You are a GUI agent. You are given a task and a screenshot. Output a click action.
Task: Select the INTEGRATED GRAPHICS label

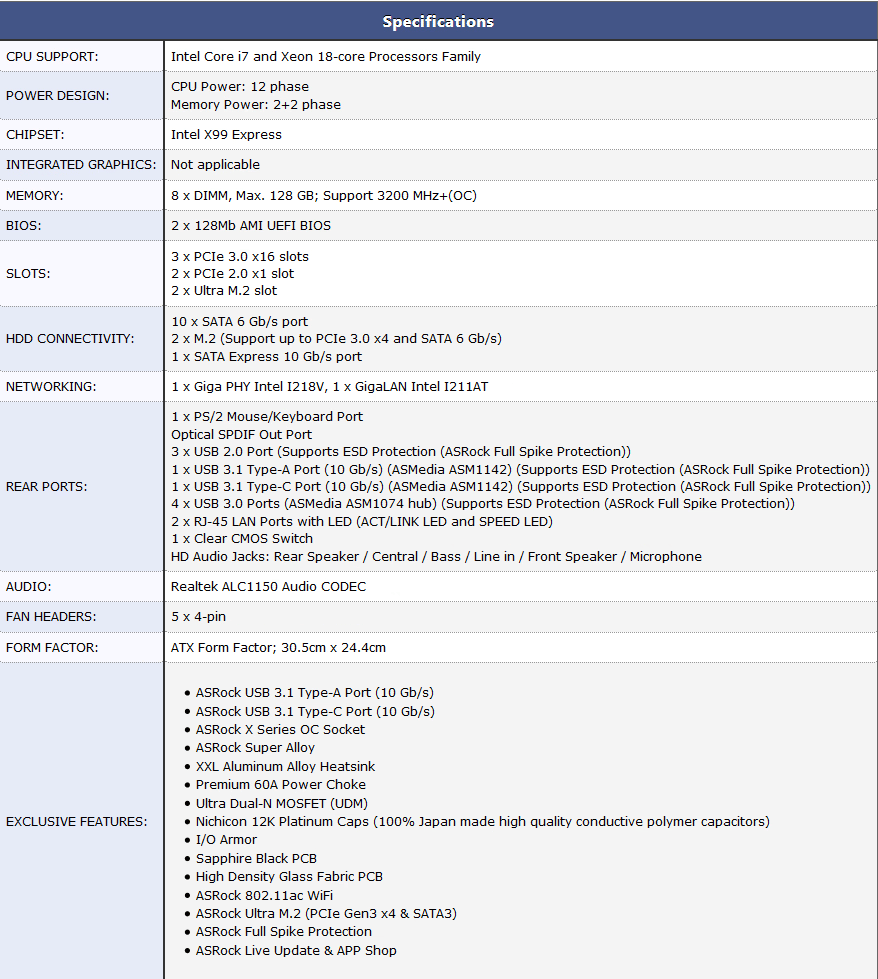tap(81, 165)
